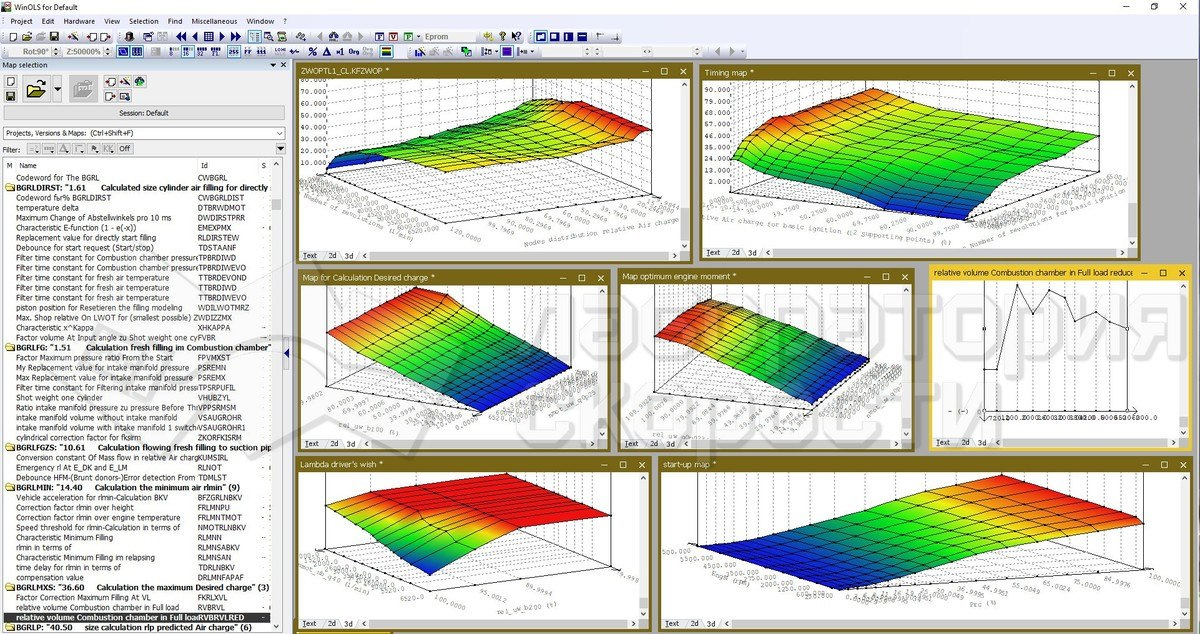Viewport: 1200px width, 634px height.
Task: Close the Map selection panel with its X
Action: coord(283,65)
